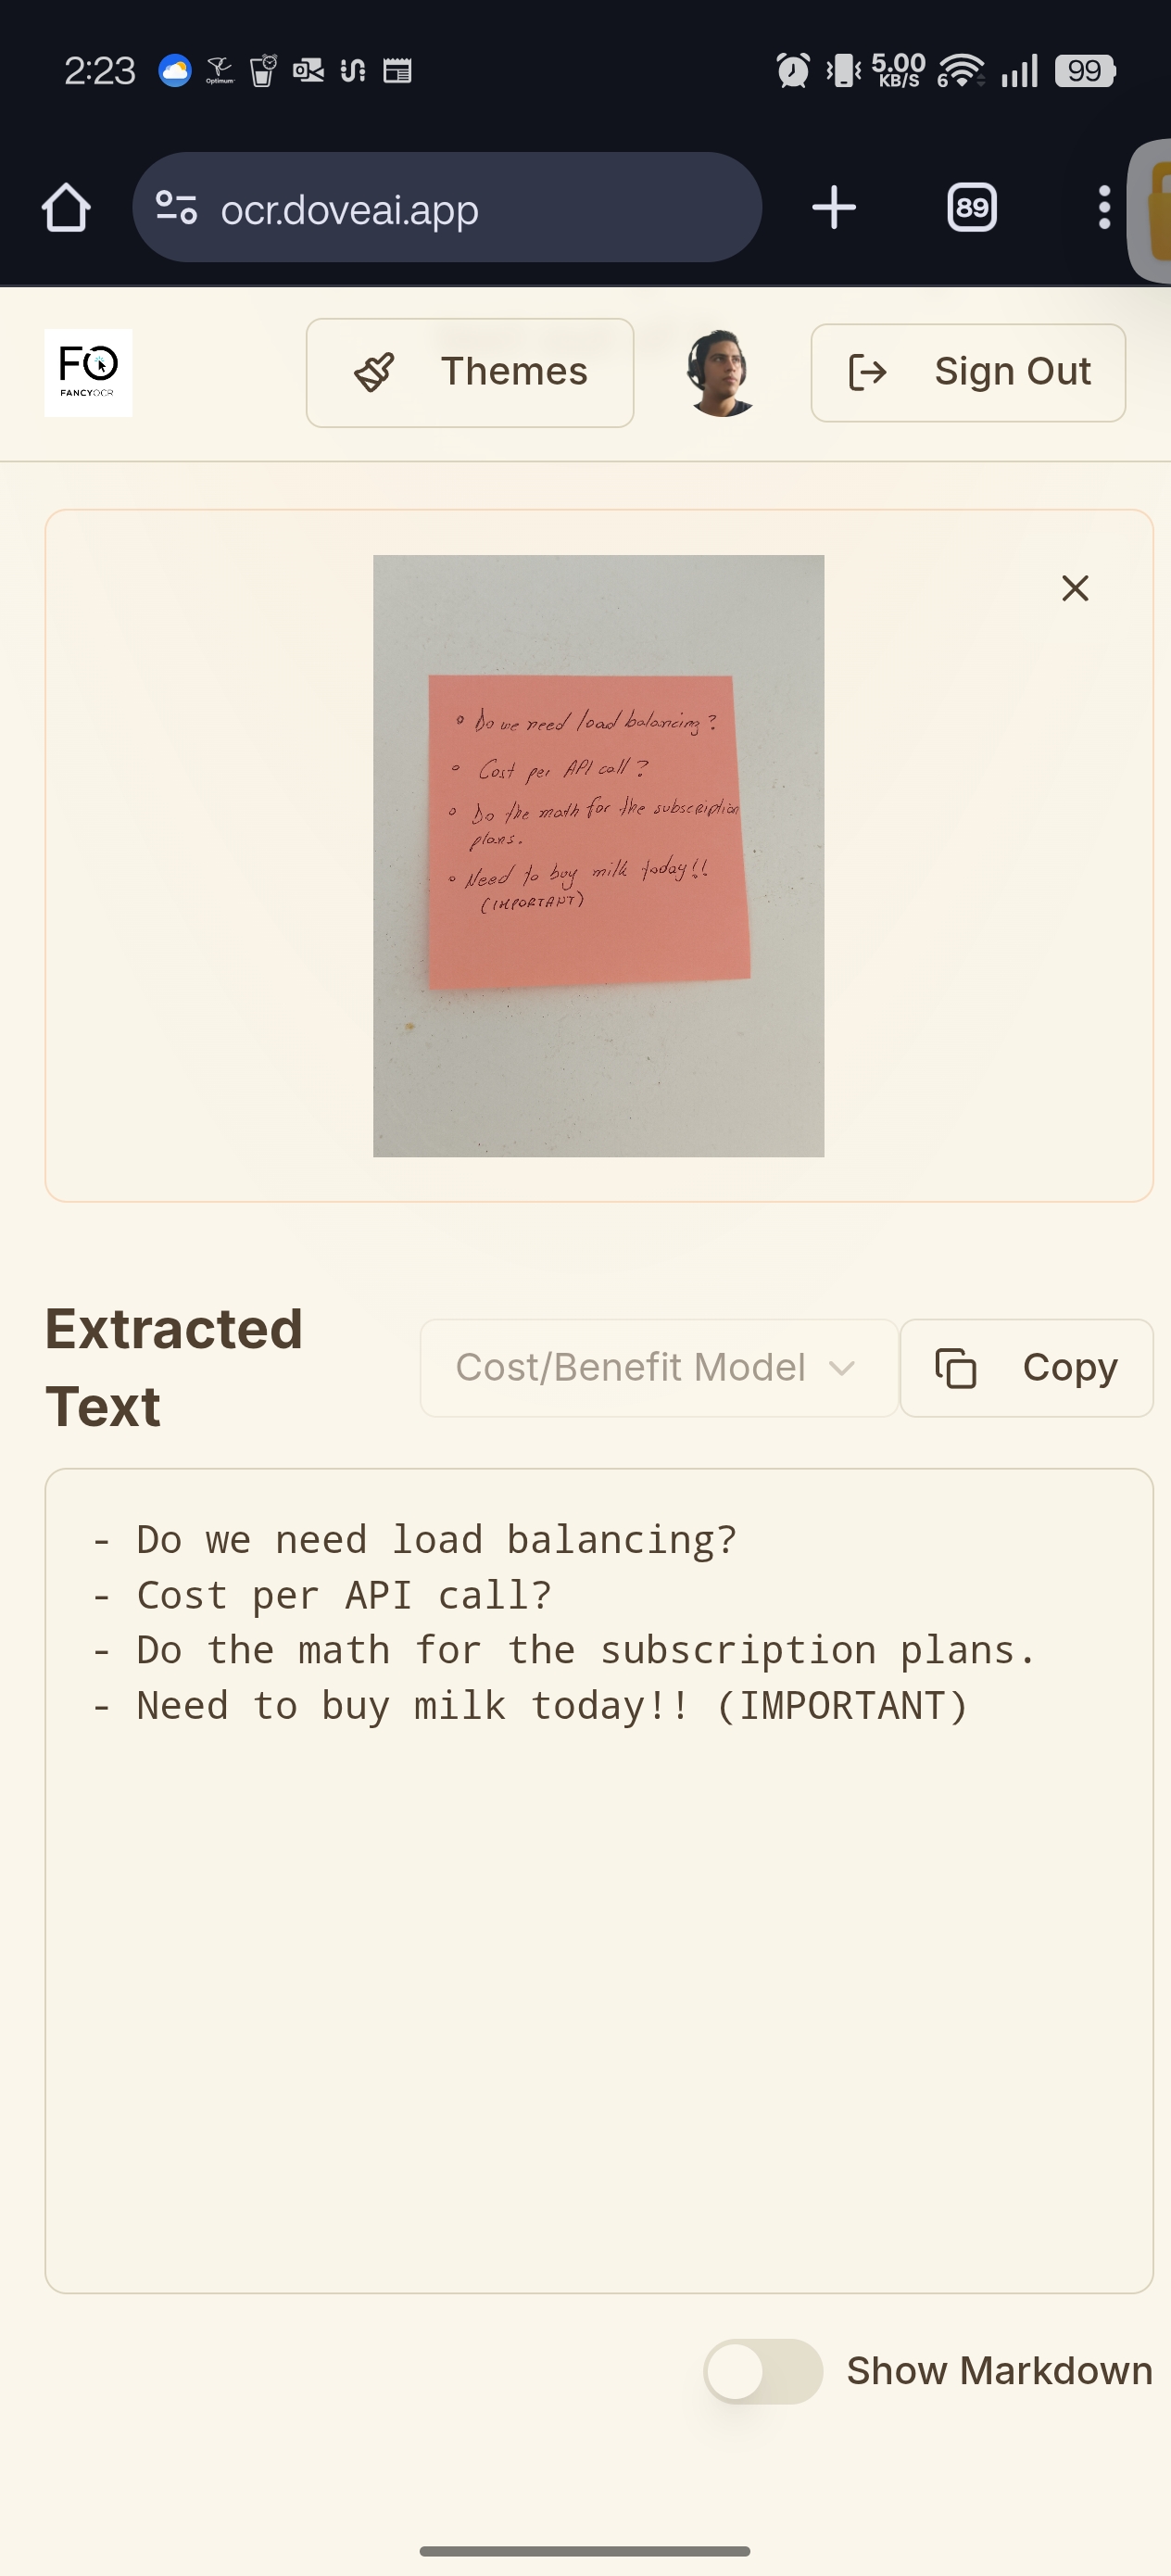The height and width of the screenshot is (2576, 1171).
Task: Click inside the extracted text box
Action: (x=598, y=1950)
